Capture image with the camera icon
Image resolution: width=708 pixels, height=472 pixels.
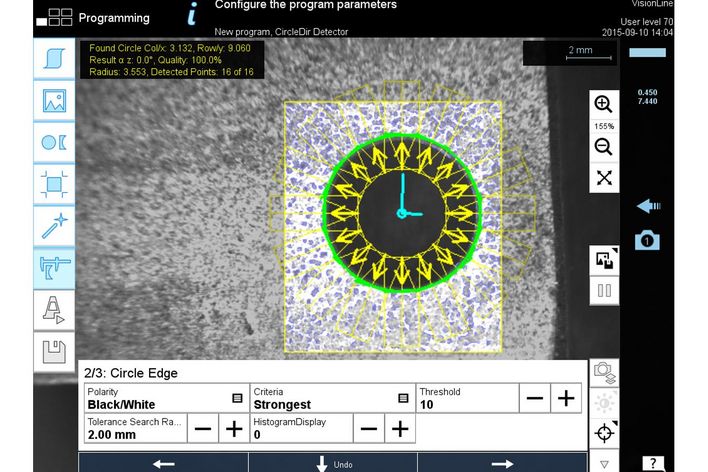(x=647, y=240)
